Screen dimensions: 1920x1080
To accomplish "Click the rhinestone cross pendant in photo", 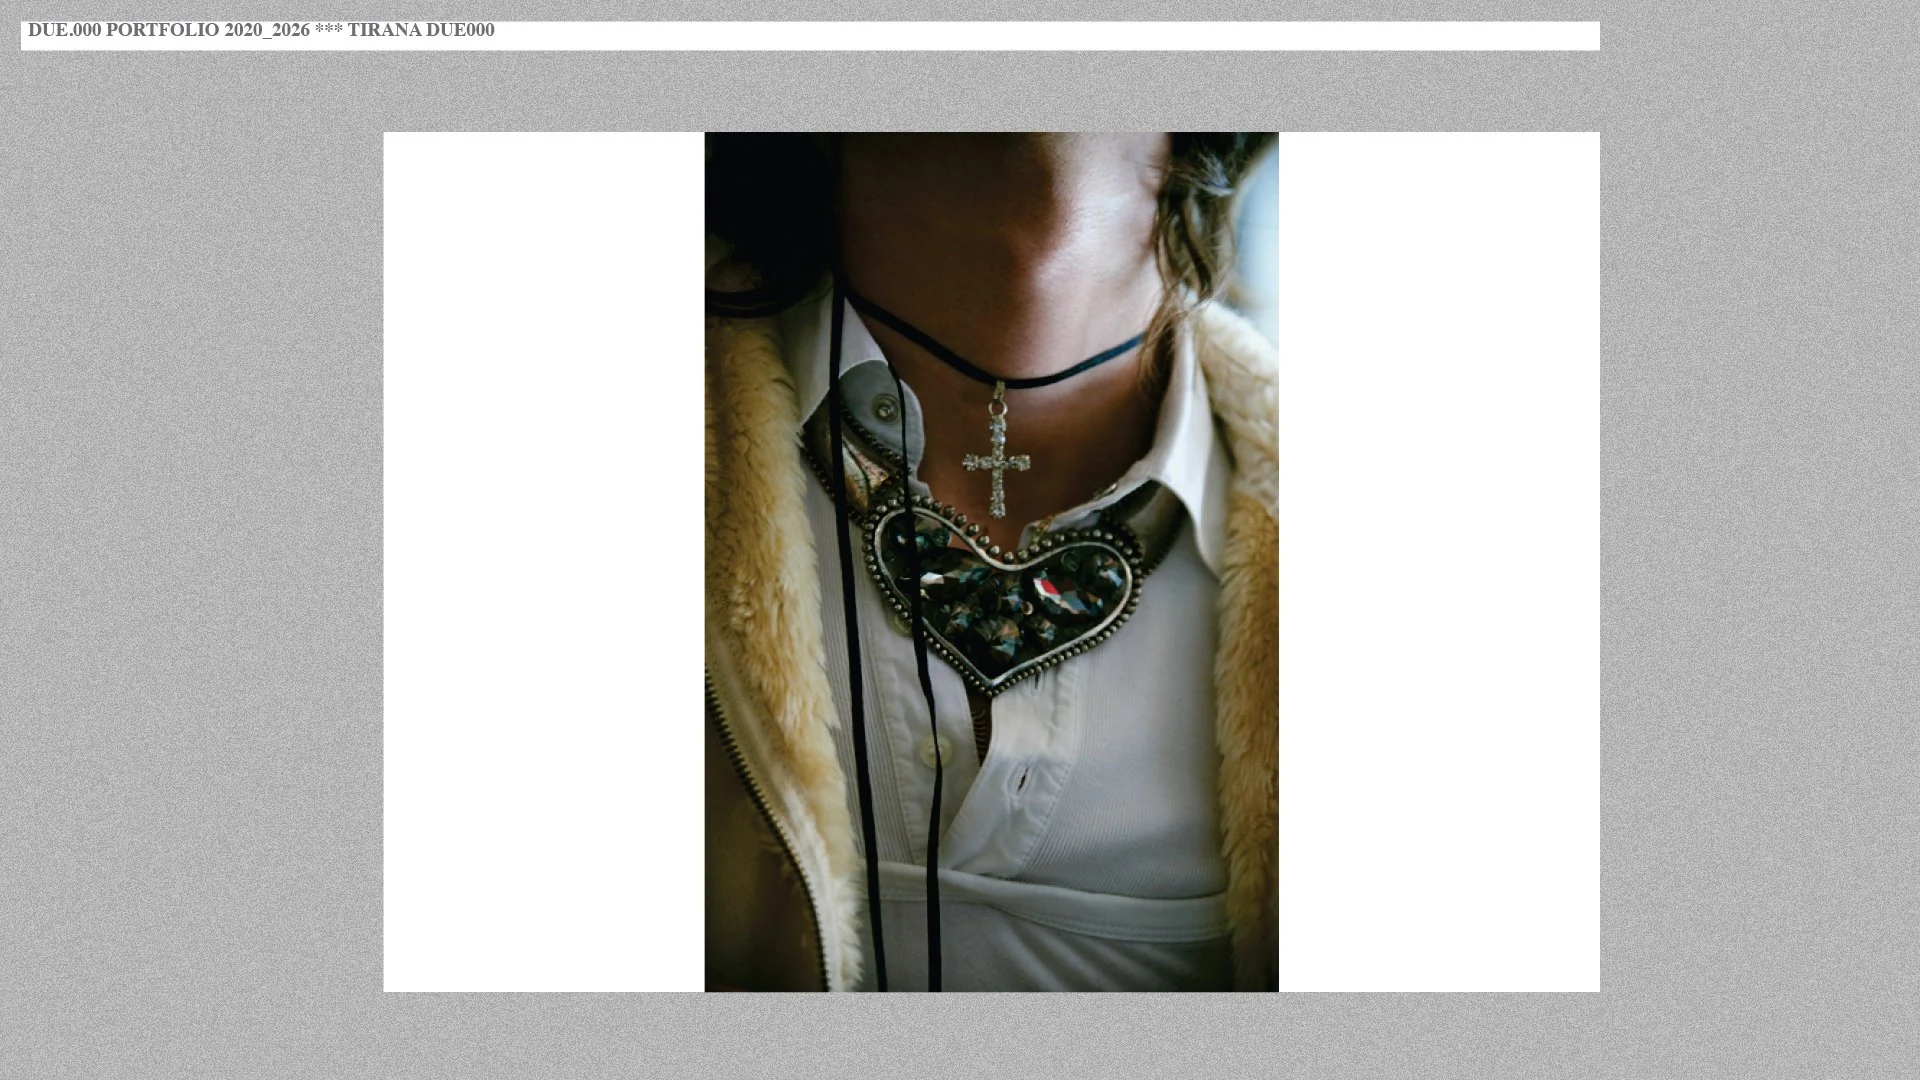I will click(996, 462).
